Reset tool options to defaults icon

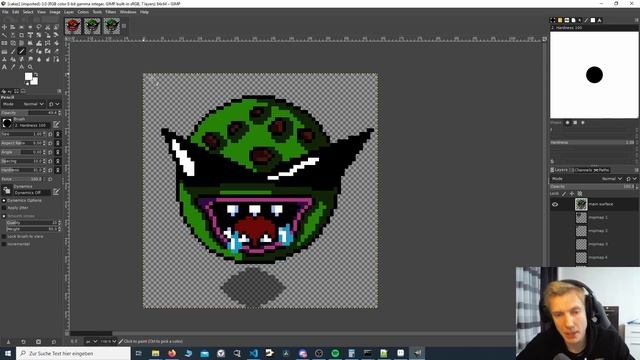(x=54, y=342)
